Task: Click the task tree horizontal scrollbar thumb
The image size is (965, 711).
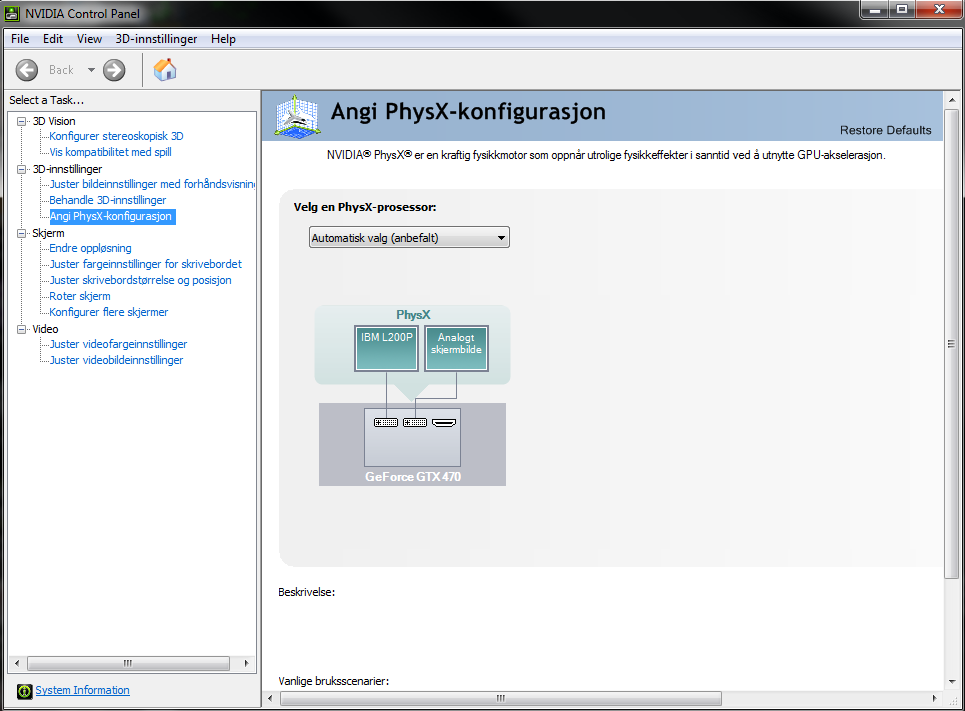Action: 128,663
